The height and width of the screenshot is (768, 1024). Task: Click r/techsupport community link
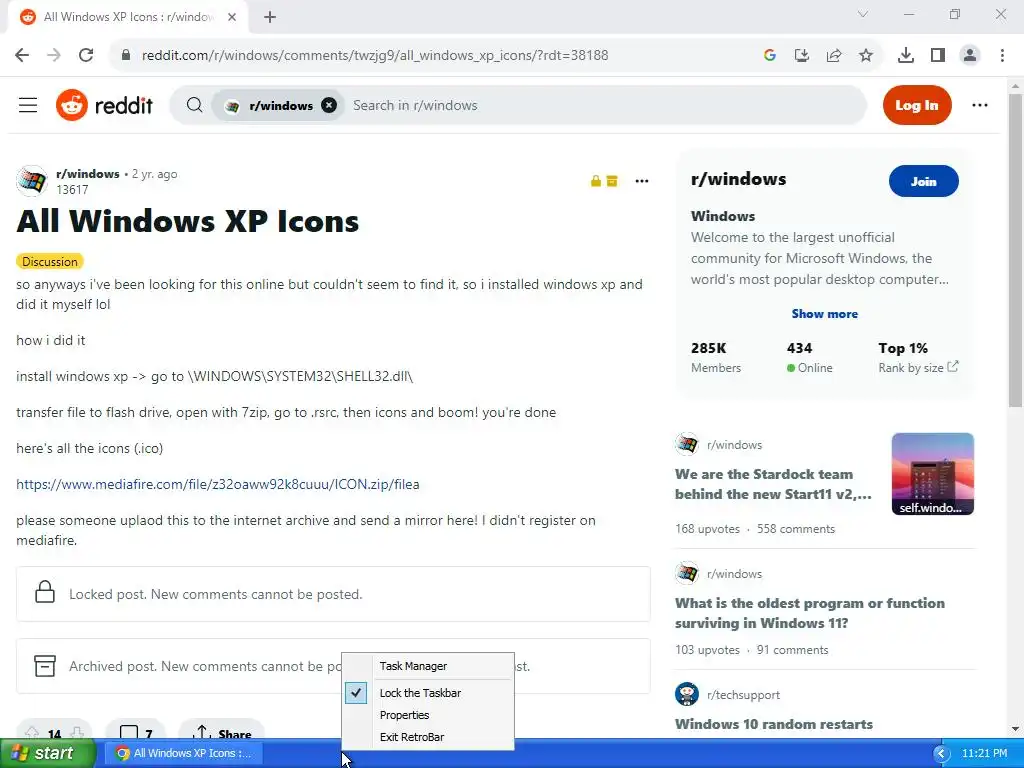tap(743, 695)
